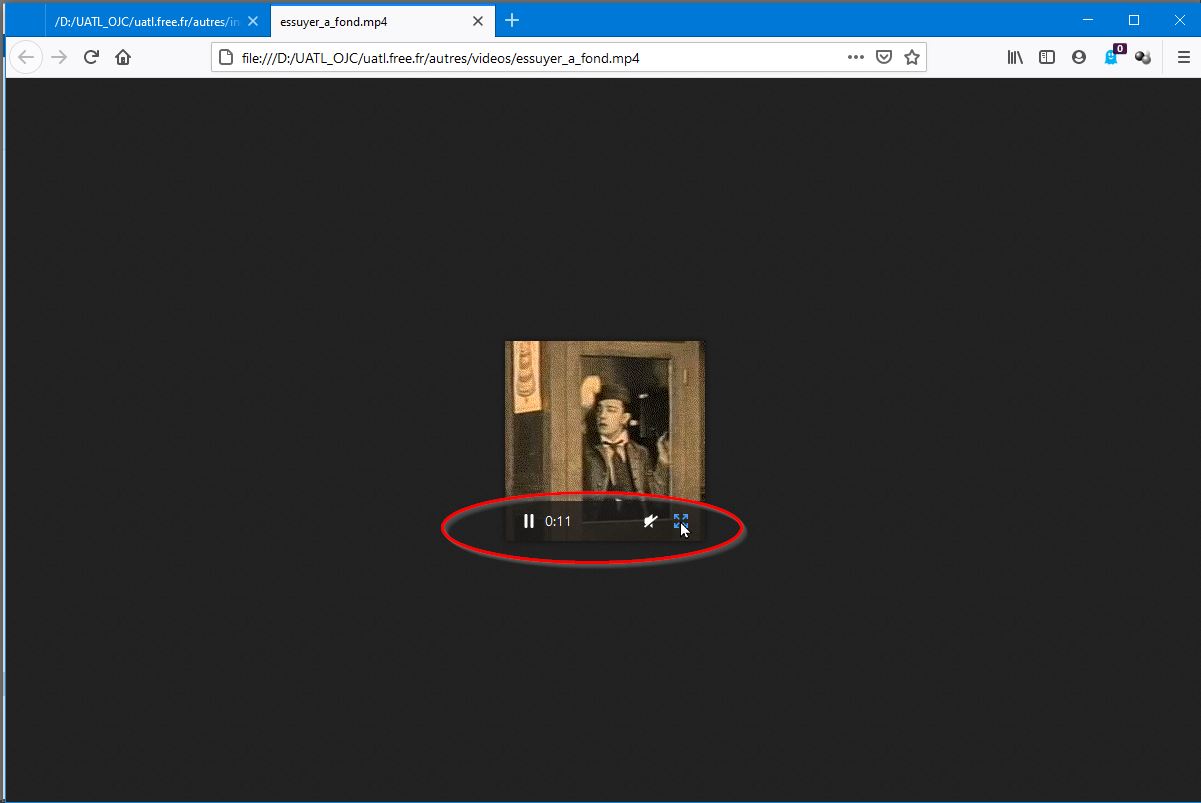Click the file page info icon in address bar
The width and height of the screenshot is (1201, 803).
coord(226,57)
